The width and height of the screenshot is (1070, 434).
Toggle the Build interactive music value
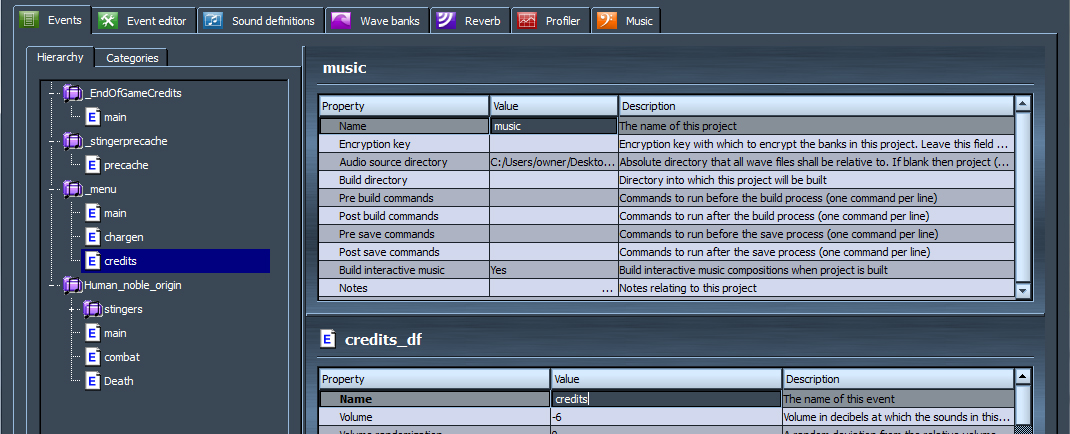(x=553, y=270)
